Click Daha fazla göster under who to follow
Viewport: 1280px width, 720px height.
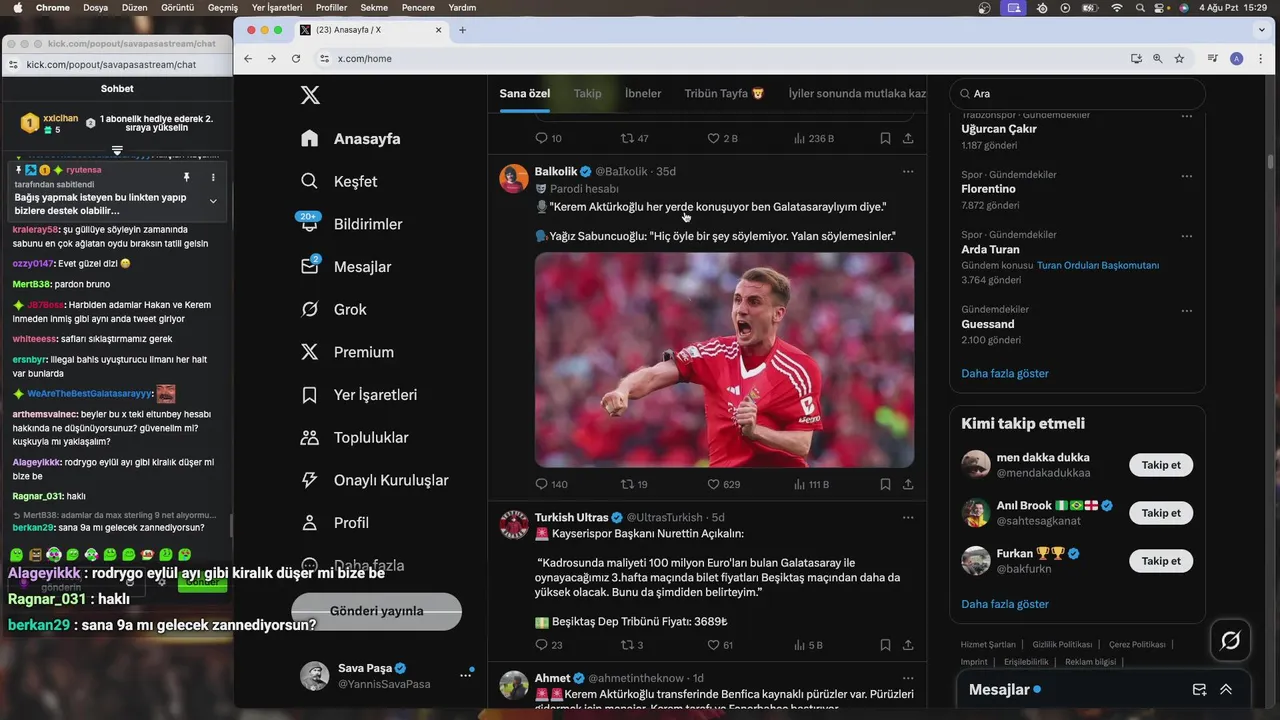click(1005, 604)
